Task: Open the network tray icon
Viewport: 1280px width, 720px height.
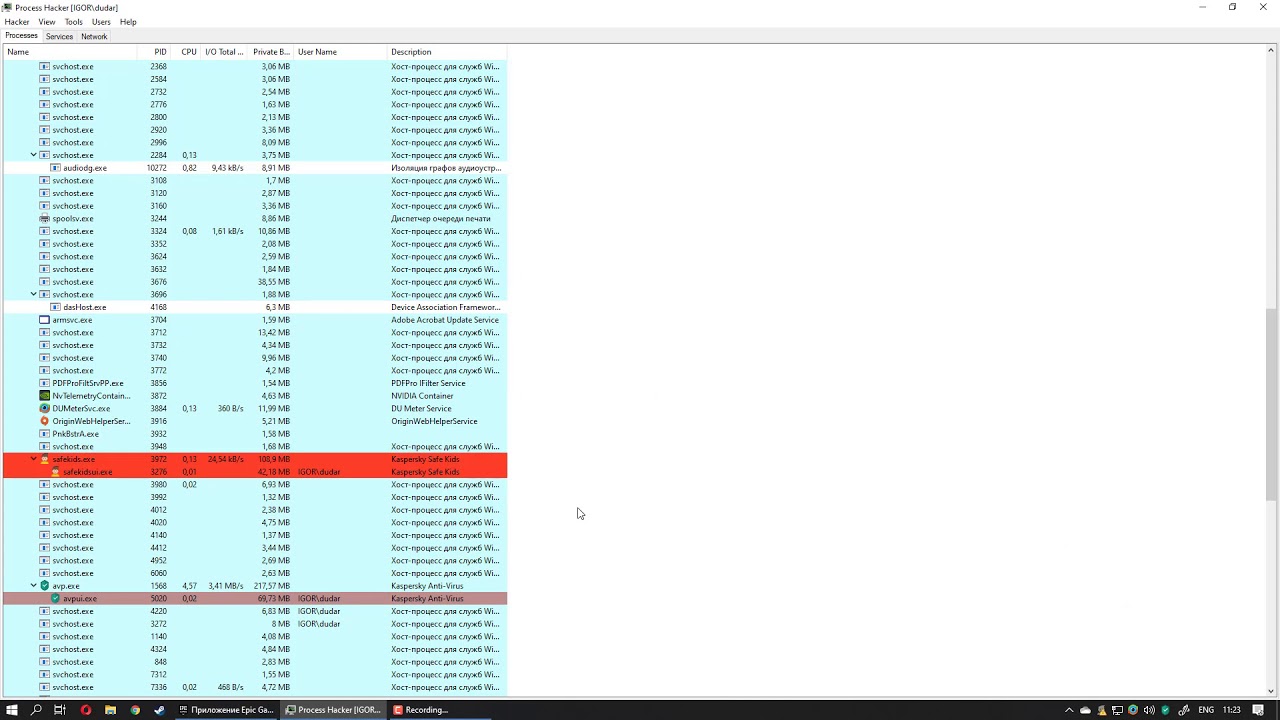Action: point(1117,710)
